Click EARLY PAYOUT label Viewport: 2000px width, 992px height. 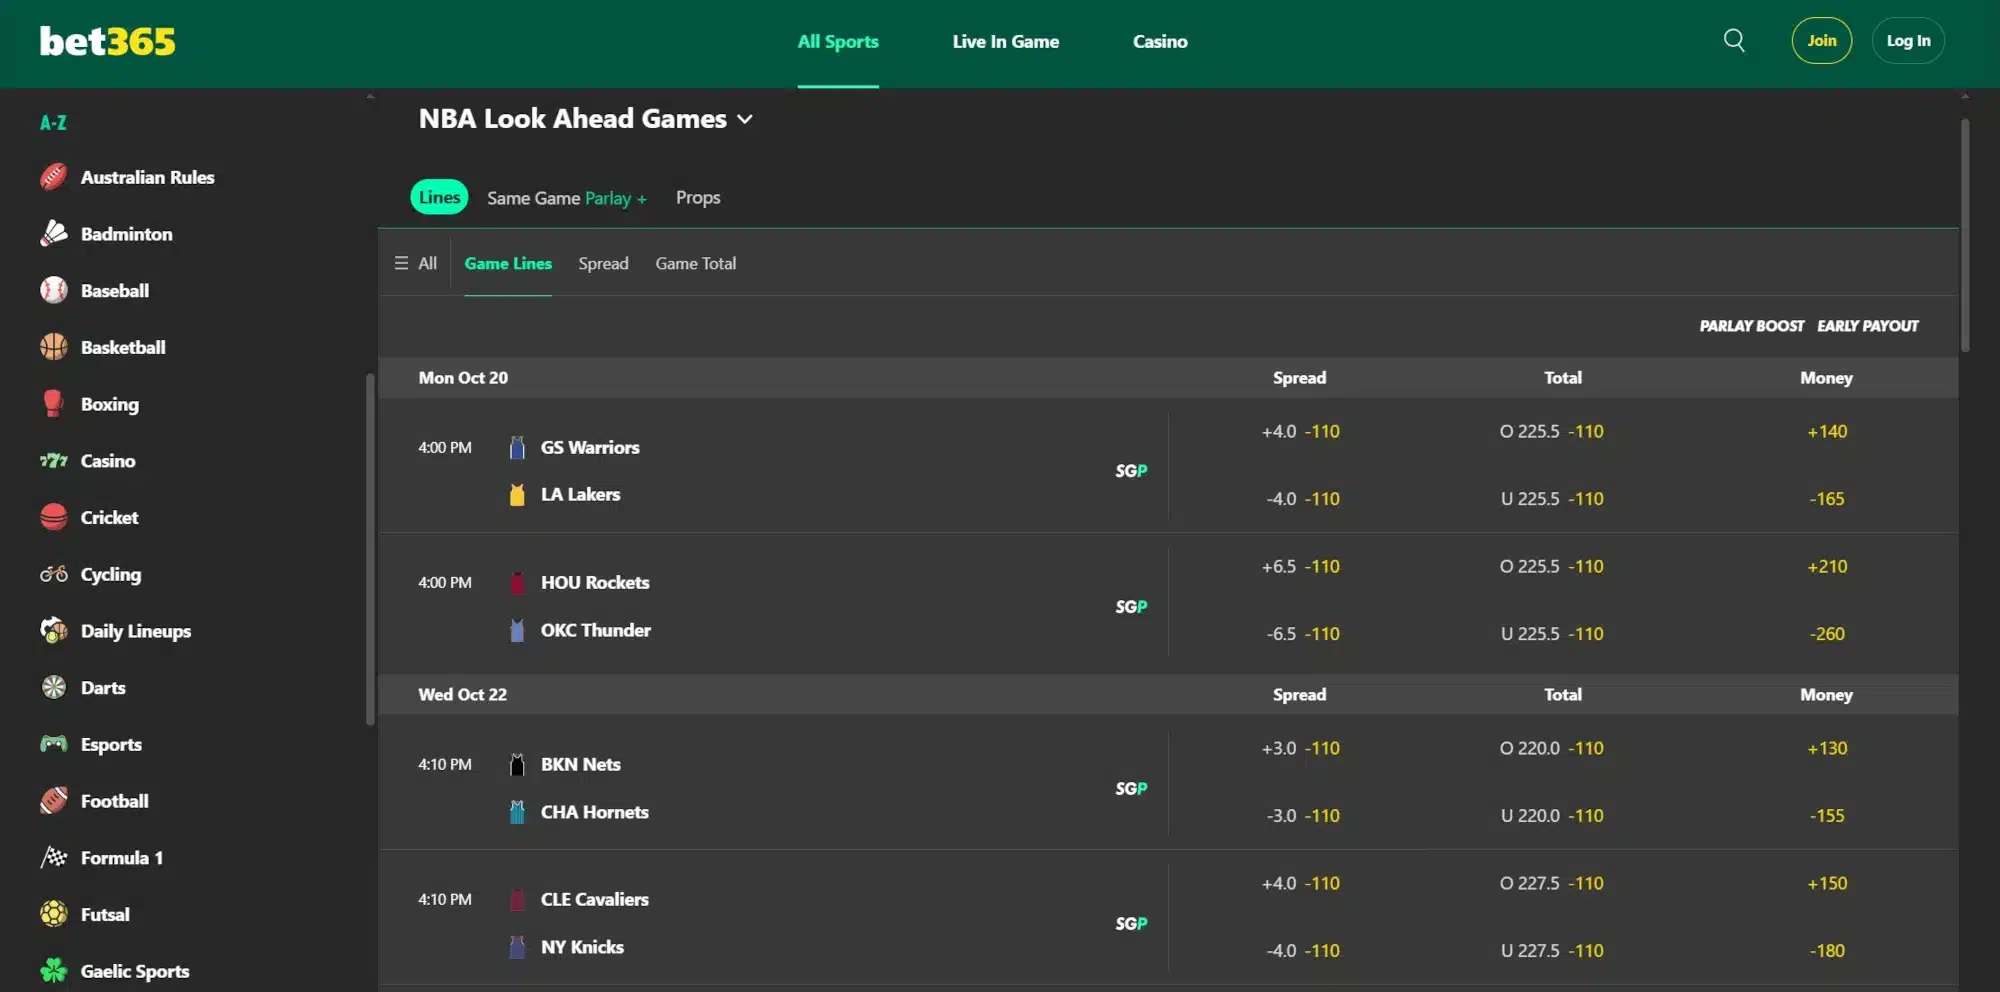[1868, 326]
